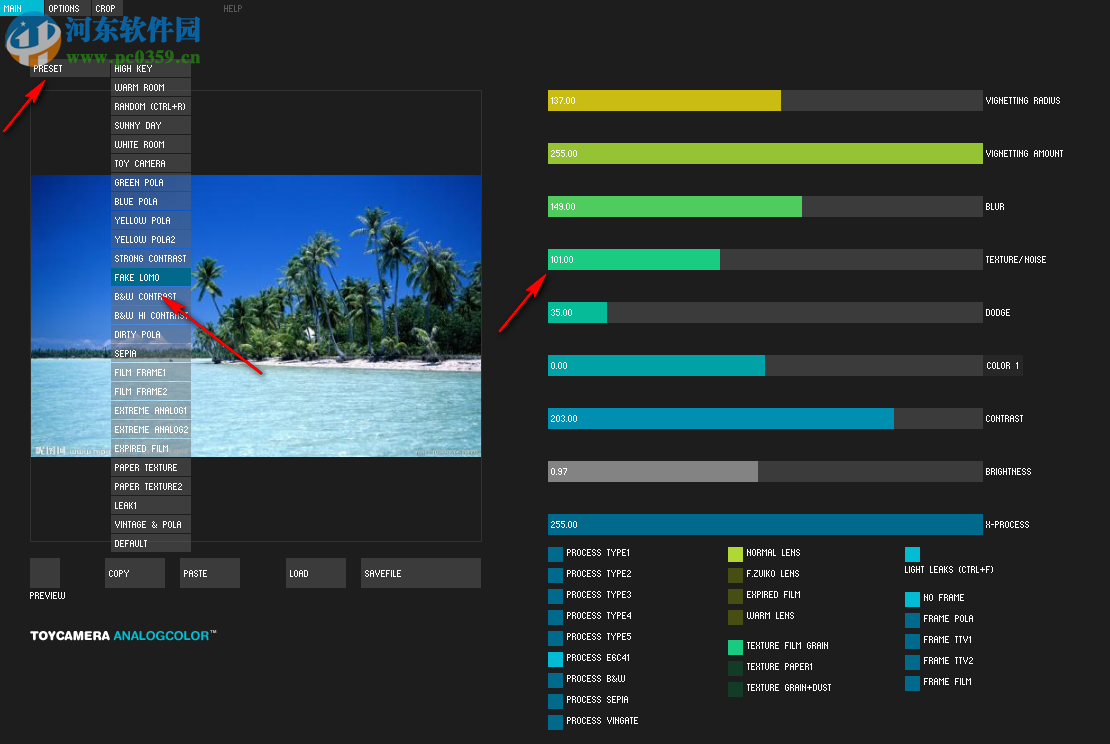This screenshot has width=1110, height=744.
Task: Enable PROCESS TYPE4 option
Action: tap(556, 617)
